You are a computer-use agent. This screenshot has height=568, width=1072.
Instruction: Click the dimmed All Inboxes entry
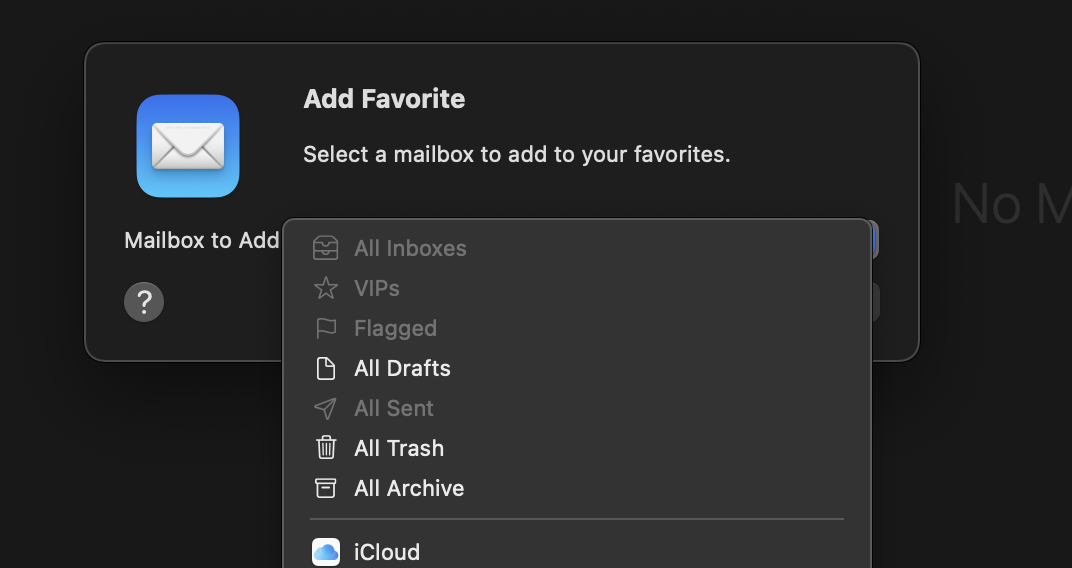(x=410, y=248)
